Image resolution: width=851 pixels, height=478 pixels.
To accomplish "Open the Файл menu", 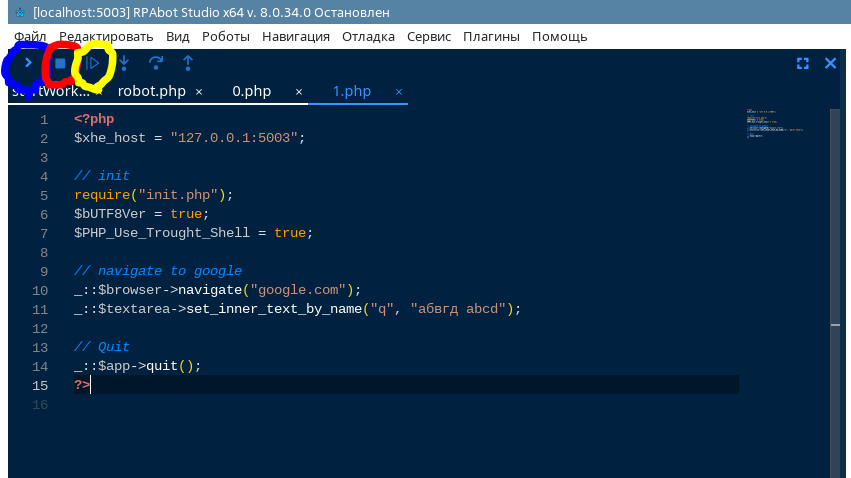I will tap(30, 36).
